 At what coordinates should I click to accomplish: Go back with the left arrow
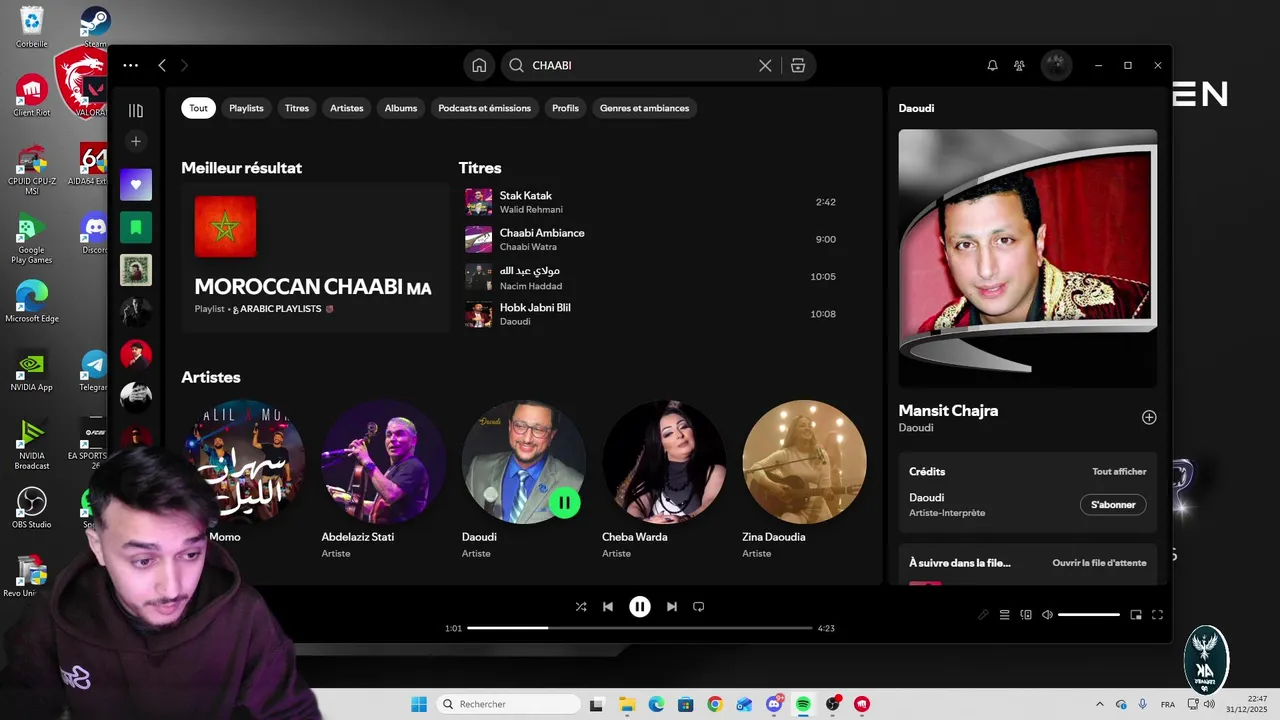tap(162, 65)
